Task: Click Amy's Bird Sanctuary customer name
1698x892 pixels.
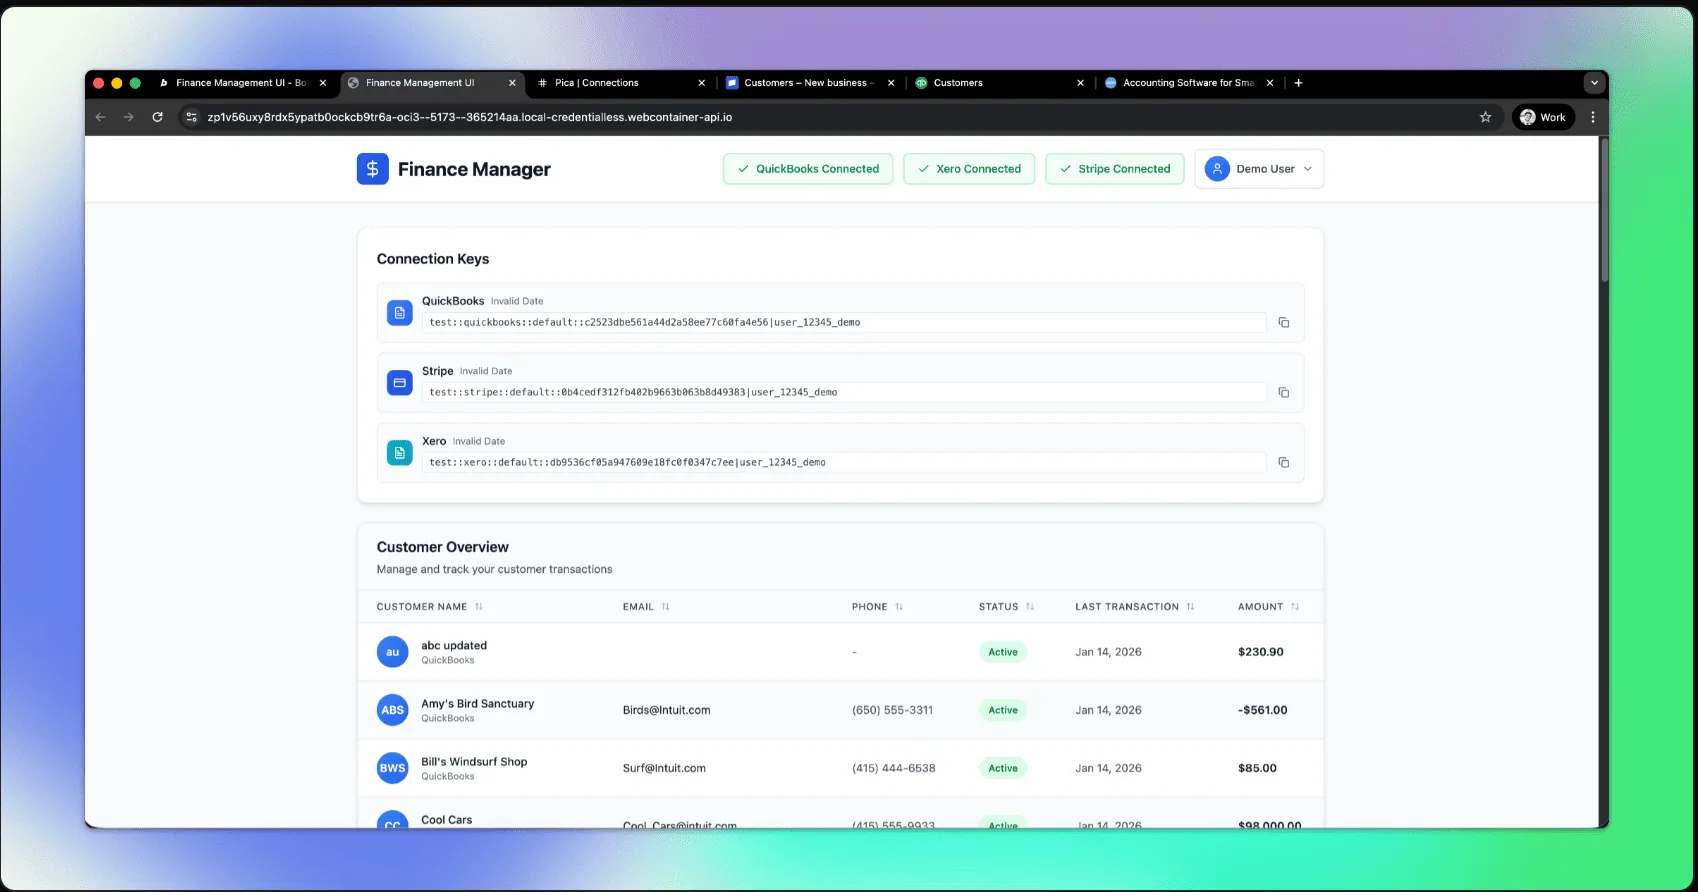Action: coord(478,704)
